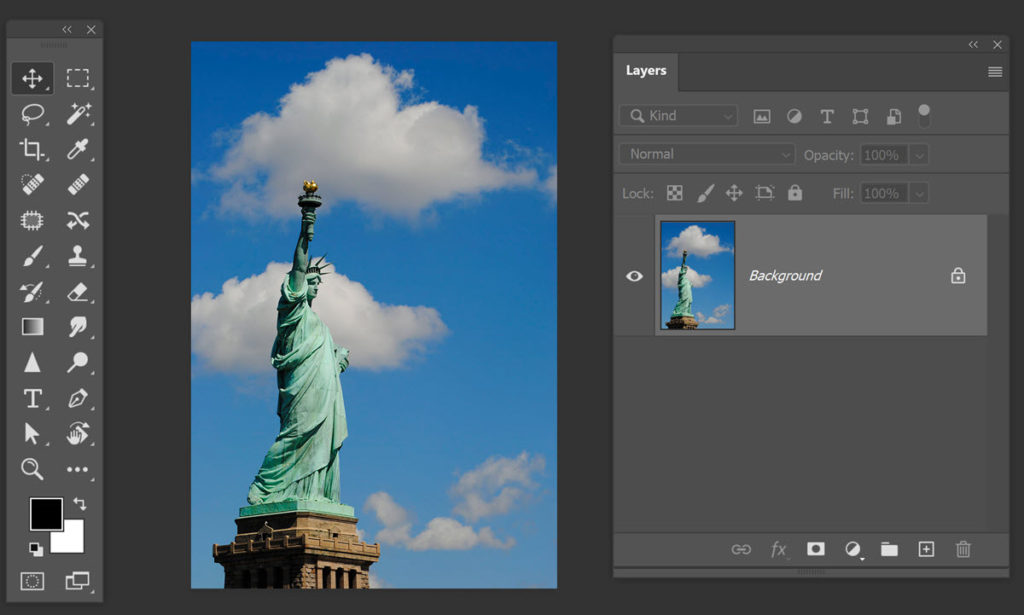The width and height of the screenshot is (1024, 615).
Task: Select the Smudge tool
Action: [x=78, y=326]
